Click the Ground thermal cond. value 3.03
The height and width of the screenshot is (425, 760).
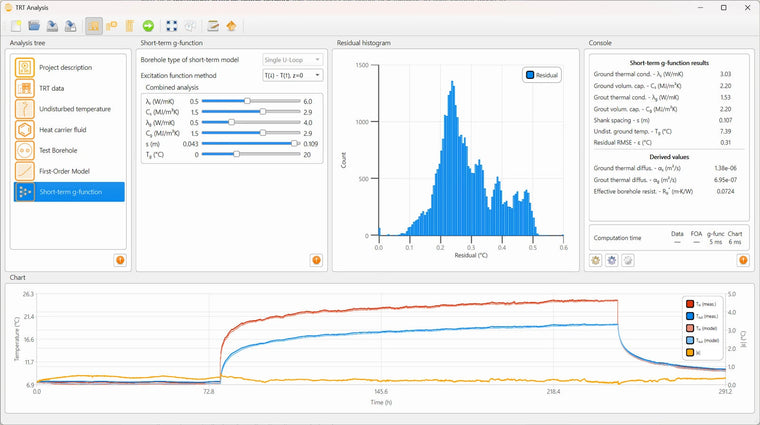pos(725,74)
